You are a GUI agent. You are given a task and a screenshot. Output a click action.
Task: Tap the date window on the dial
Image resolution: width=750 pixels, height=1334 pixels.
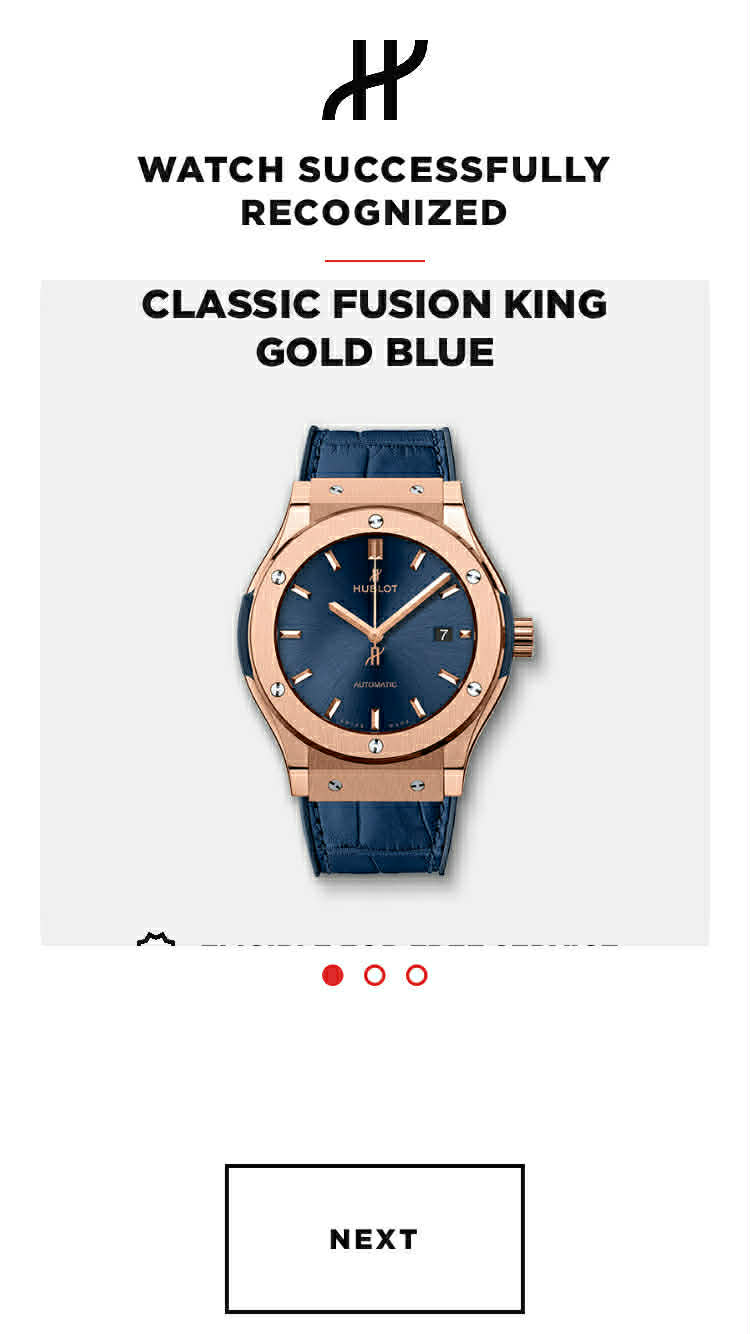(445, 634)
